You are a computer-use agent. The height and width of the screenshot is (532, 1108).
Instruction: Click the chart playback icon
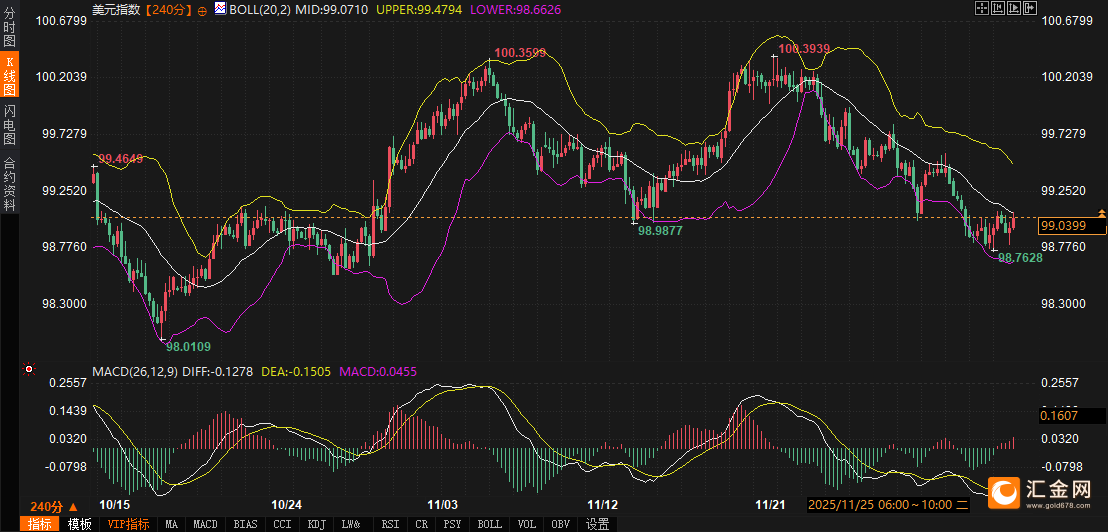click(x=1013, y=8)
